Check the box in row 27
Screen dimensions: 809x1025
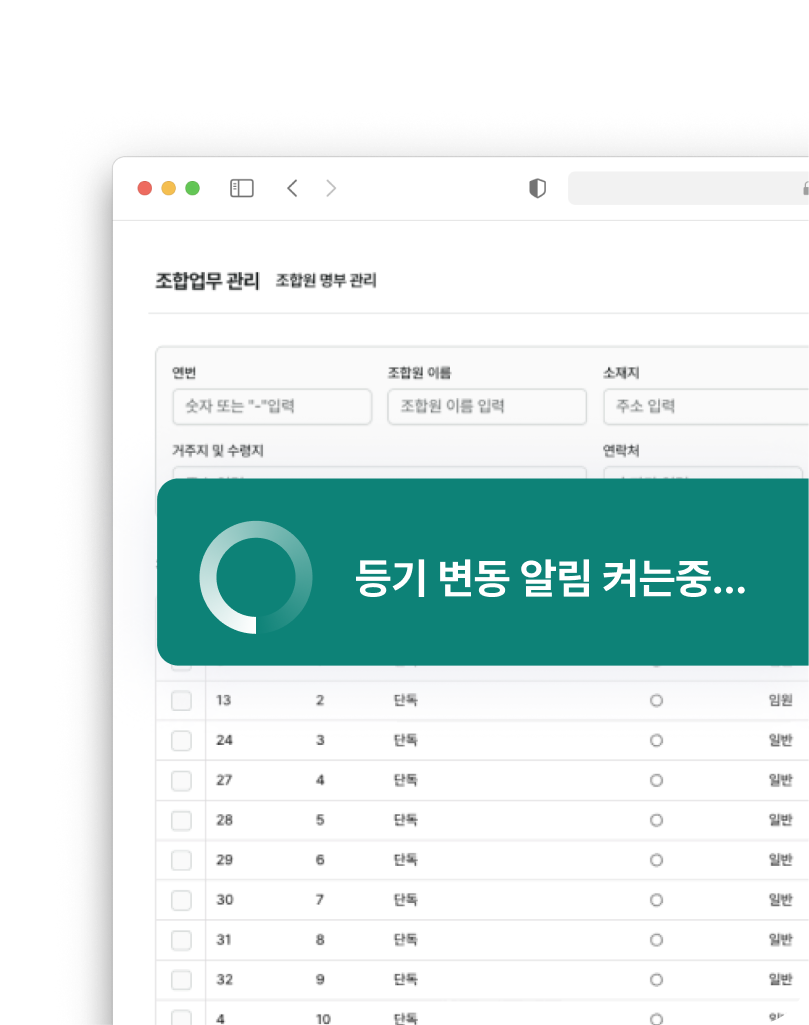(181, 781)
